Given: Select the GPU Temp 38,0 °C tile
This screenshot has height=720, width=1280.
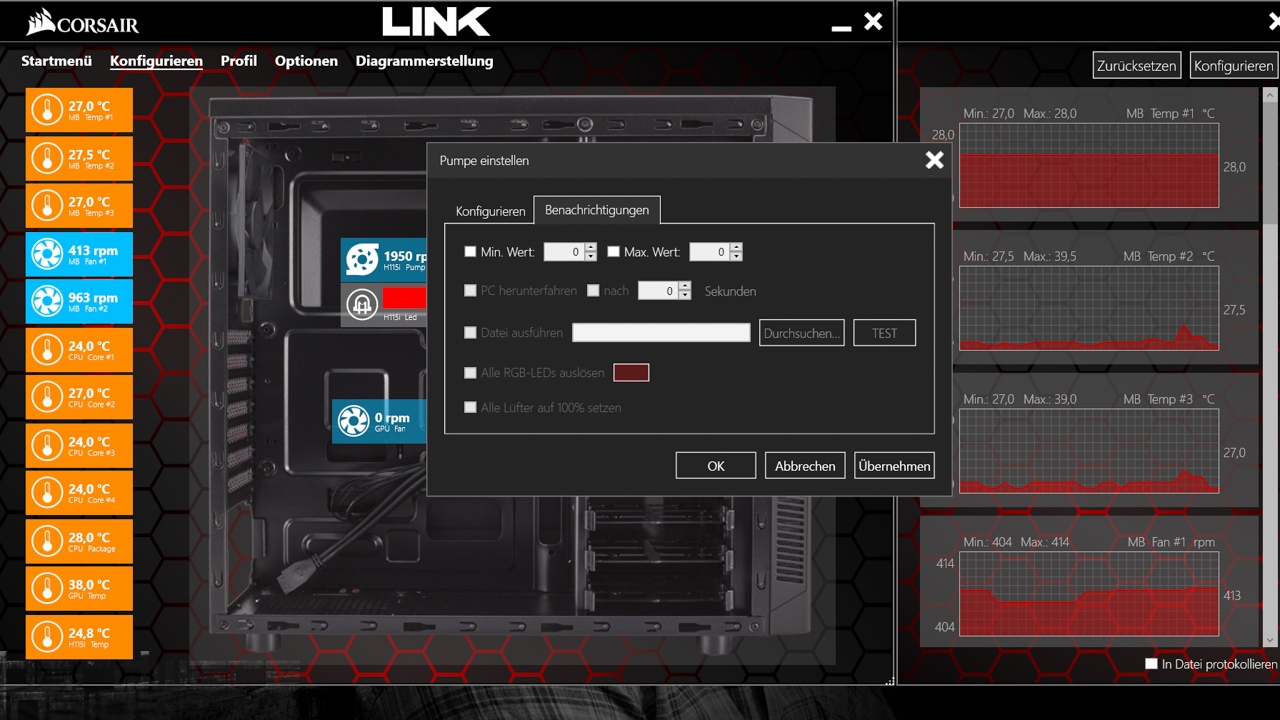Looking at the screenshot, I should pos(79,590).
